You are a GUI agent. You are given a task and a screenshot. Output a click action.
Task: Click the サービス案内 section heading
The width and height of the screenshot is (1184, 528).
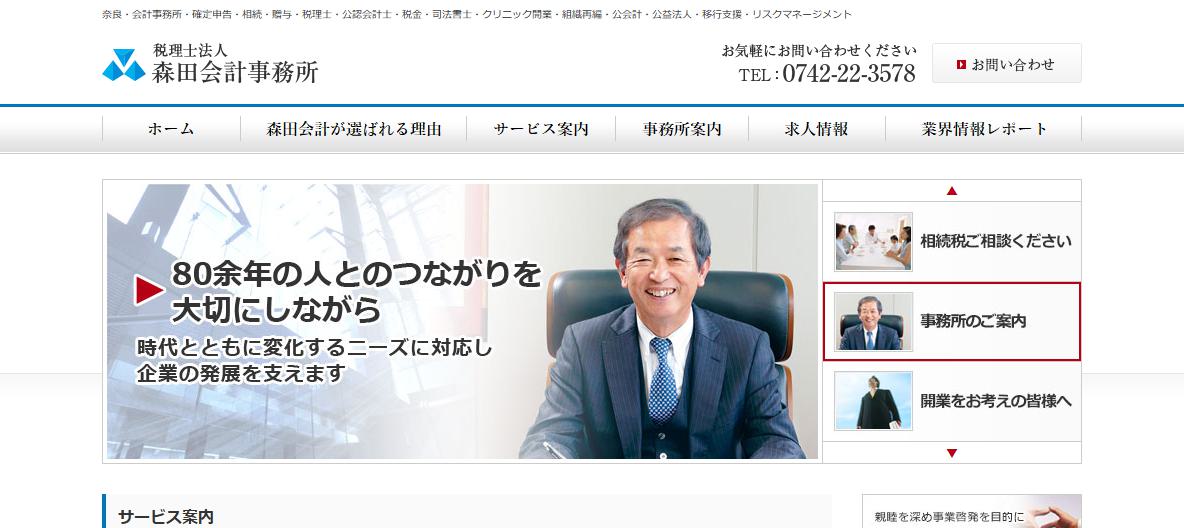click(x=166, y=517)
